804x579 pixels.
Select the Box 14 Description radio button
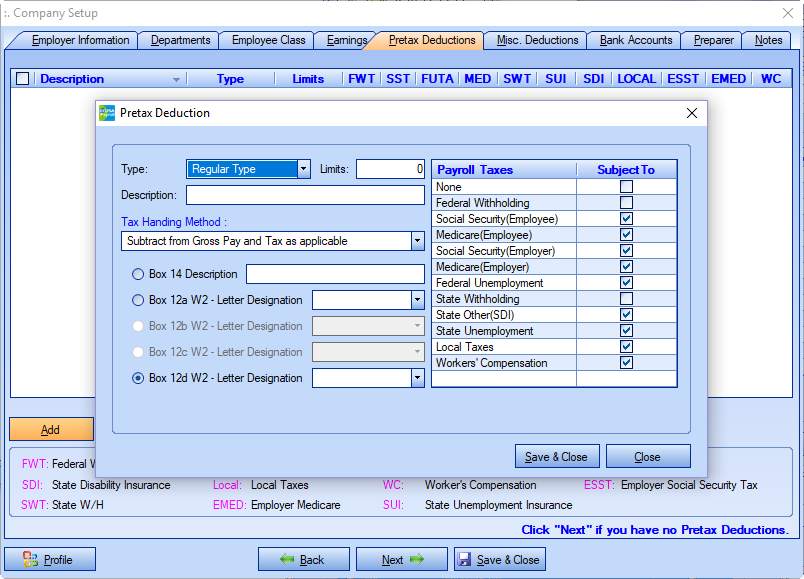click(x=138, y=274)
